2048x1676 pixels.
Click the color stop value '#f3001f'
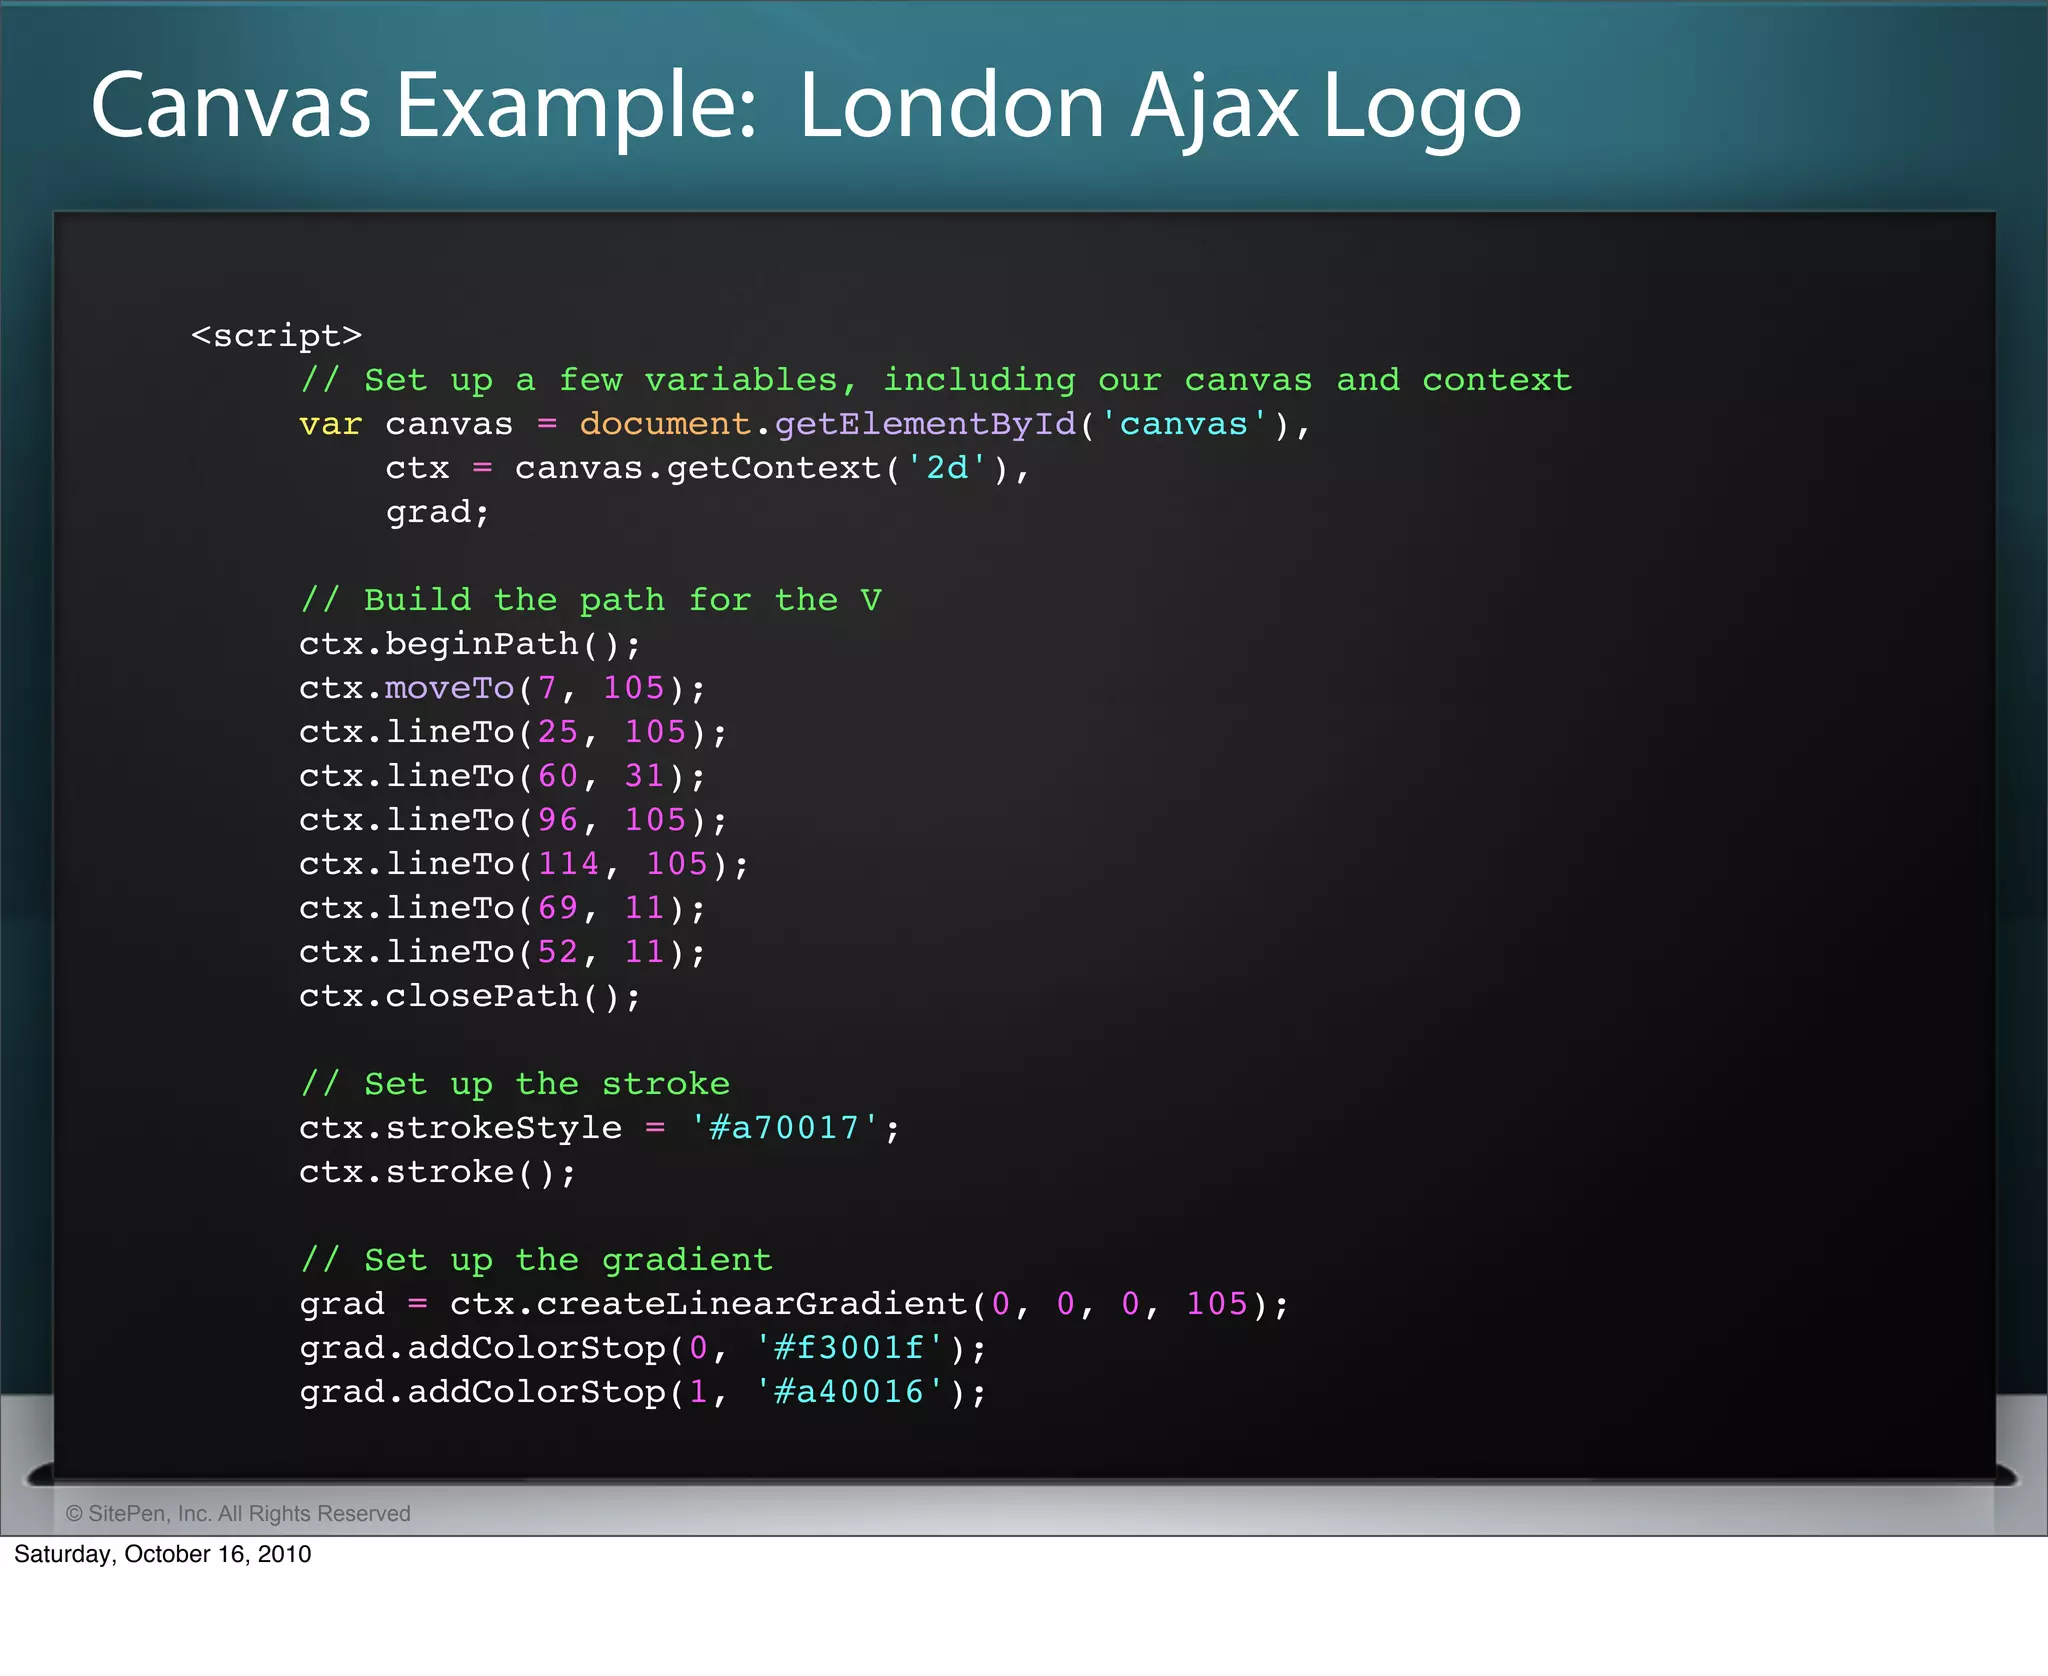(850, 1348)
